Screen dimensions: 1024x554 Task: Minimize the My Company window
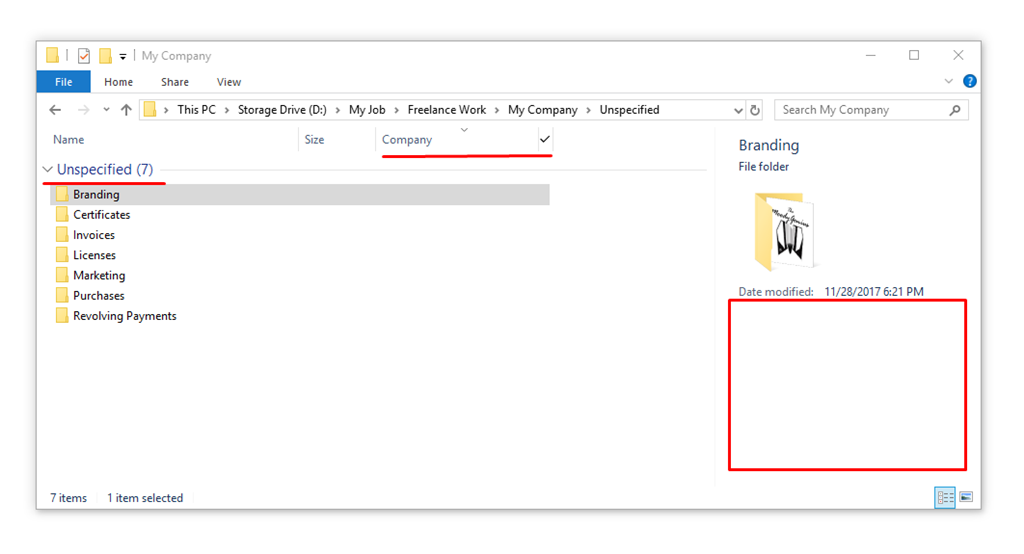[871, 56]
